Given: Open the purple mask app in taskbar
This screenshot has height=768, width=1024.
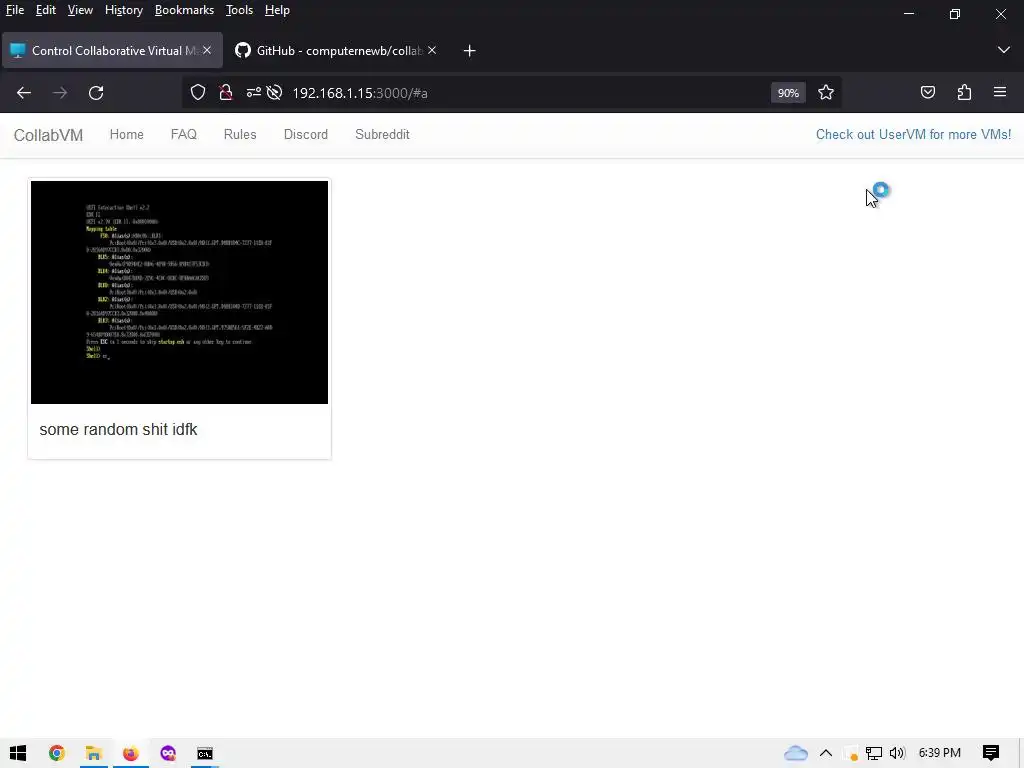Looking at the screenshot, I should [x=168, y=753].
